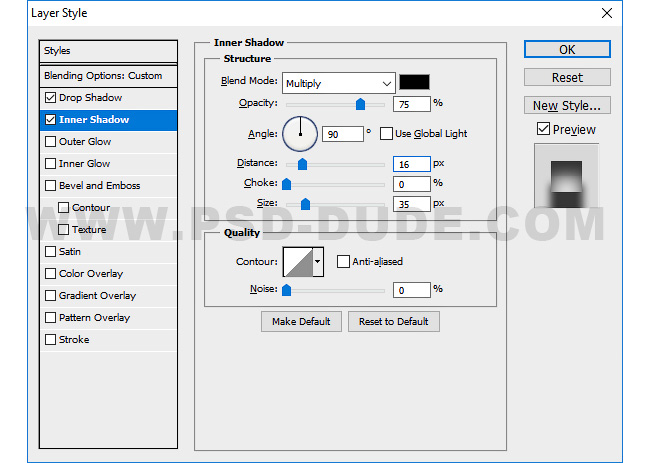Tick the Texture sub-option checkbox
Screen dimensions: 650x463
pyautogui.click(x=63, y=230)
